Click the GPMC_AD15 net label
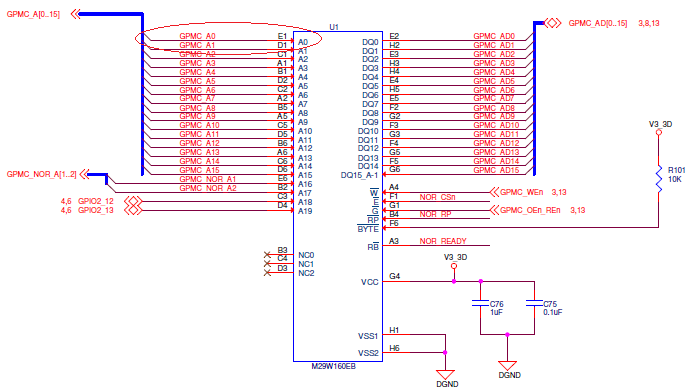This screenshot has width=687, height=390. 496,170
